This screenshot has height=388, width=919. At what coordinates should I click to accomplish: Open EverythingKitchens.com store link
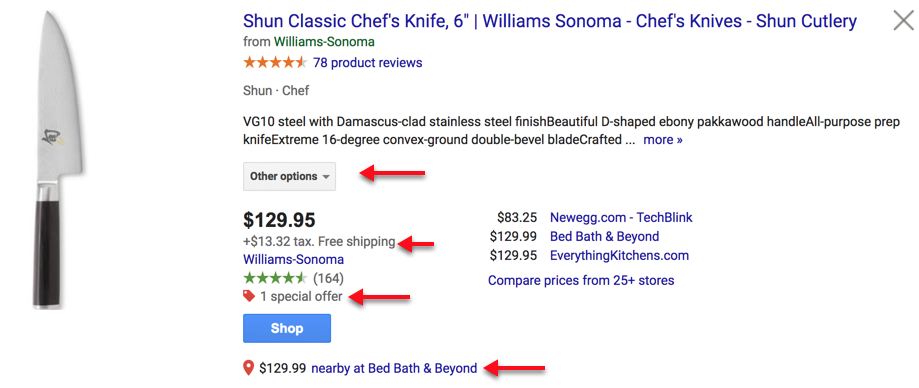620,256
